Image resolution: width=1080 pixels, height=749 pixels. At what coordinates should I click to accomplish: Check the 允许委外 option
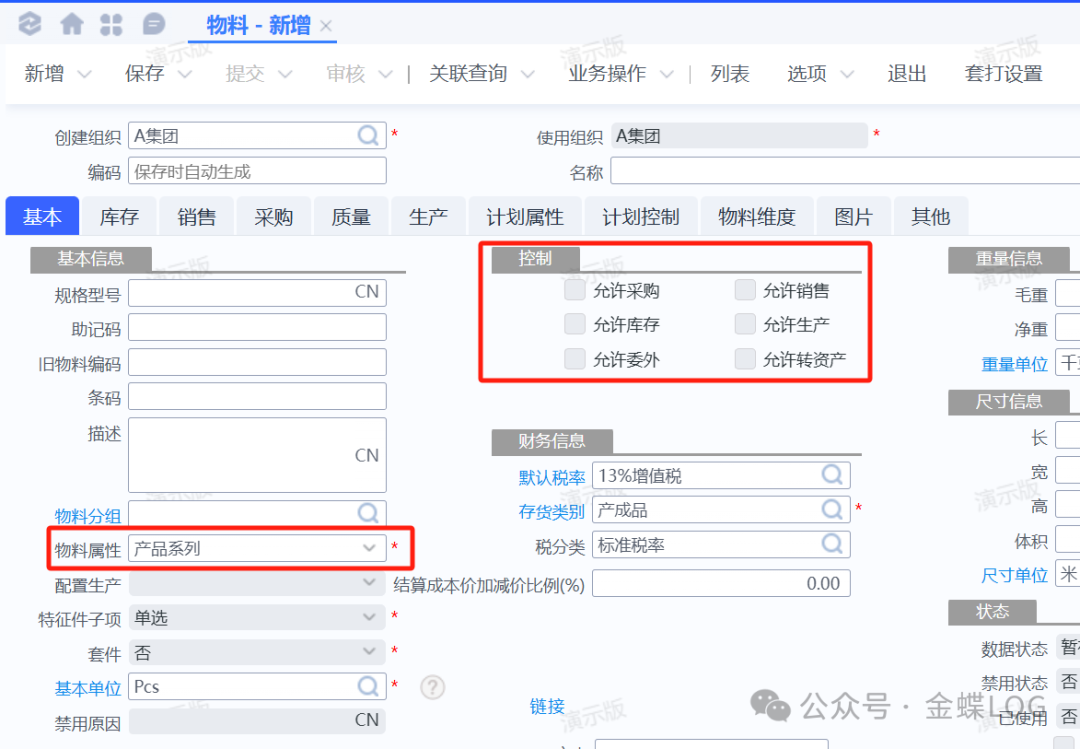click(574, 359)
